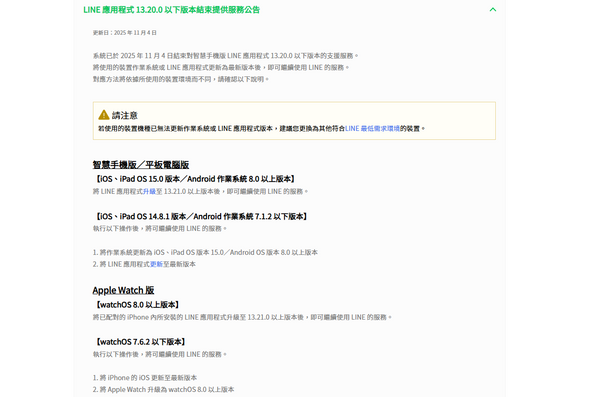Click the 升級 link in the iOS 15.0 section
The width and height of the screenshot is (600, 397).
pyautogui.click(x=149, y=191)
